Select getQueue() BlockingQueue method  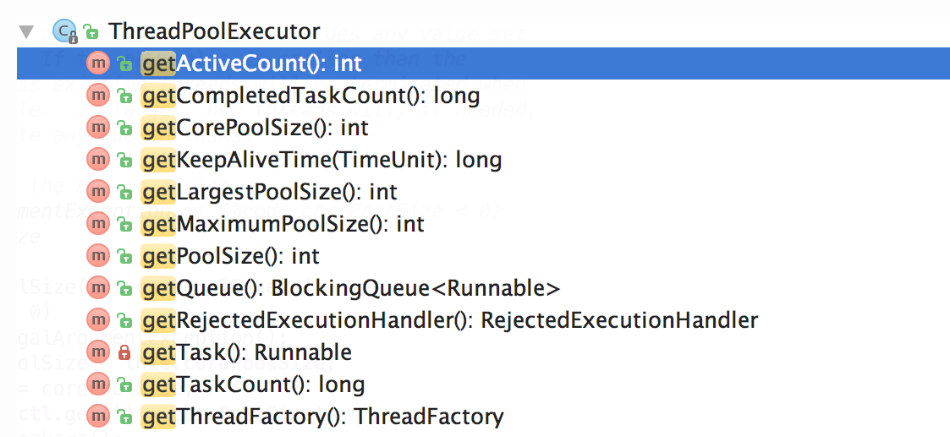(351, 288)
